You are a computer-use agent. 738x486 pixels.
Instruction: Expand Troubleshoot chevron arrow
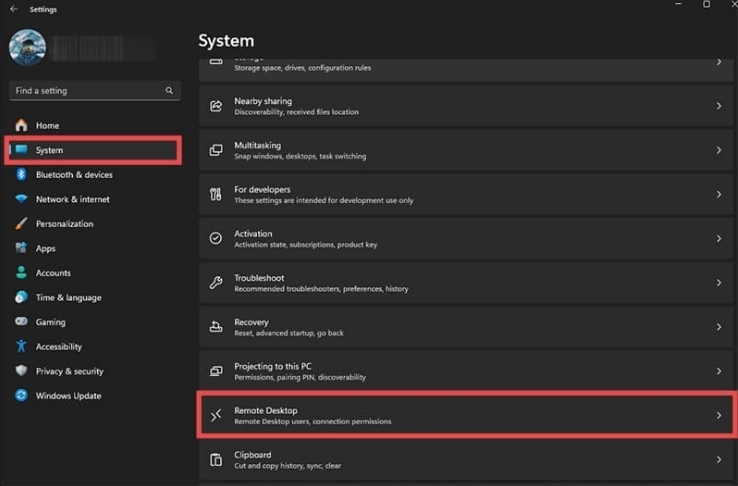click(x=719, y=283)
